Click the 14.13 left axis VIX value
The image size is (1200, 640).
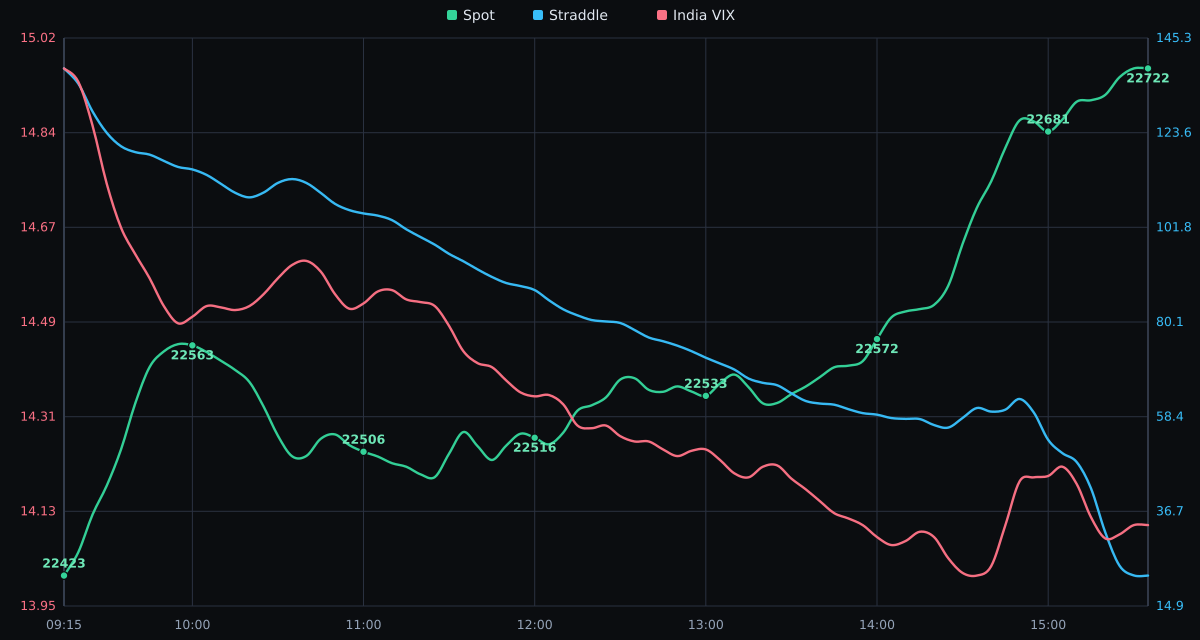[38, 511]
